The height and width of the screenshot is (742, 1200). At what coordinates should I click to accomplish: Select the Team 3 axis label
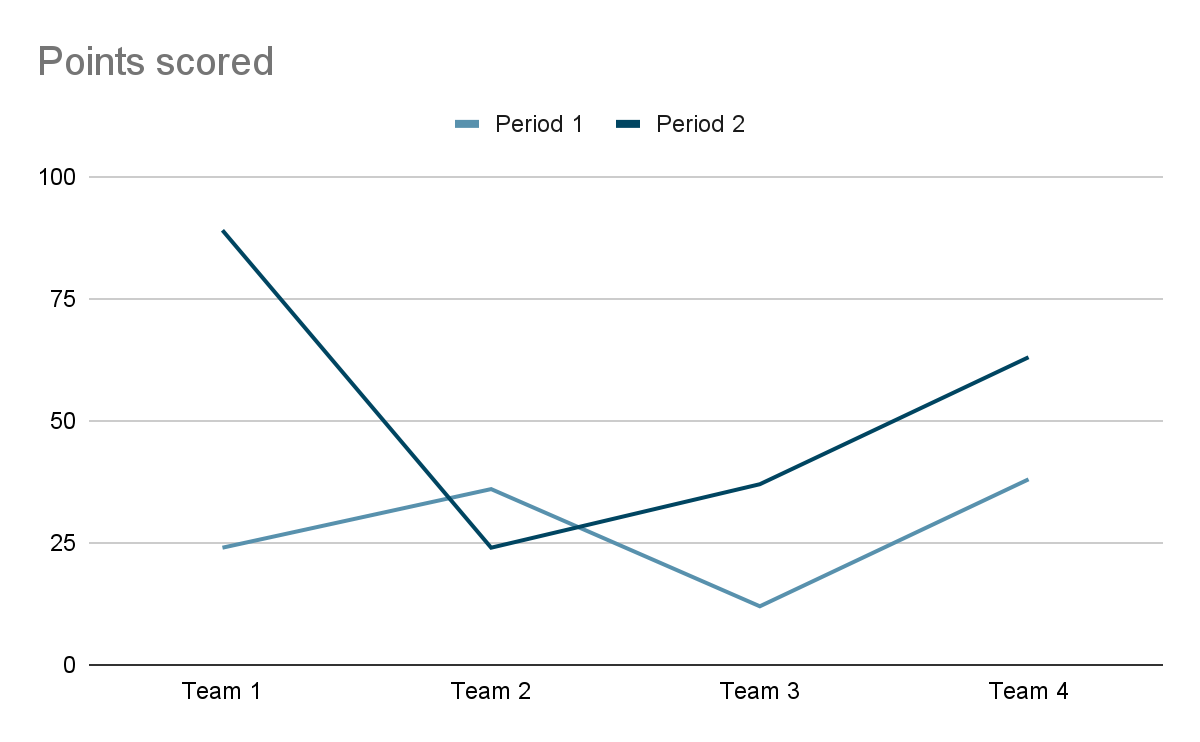[760, 691]
